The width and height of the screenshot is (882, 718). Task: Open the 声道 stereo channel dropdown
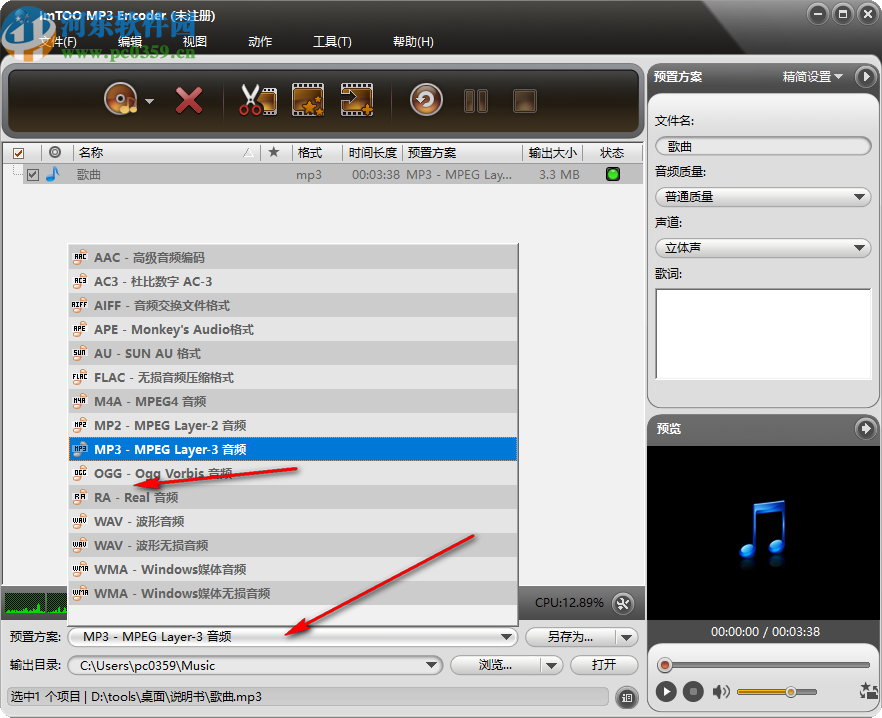(763, 247)
